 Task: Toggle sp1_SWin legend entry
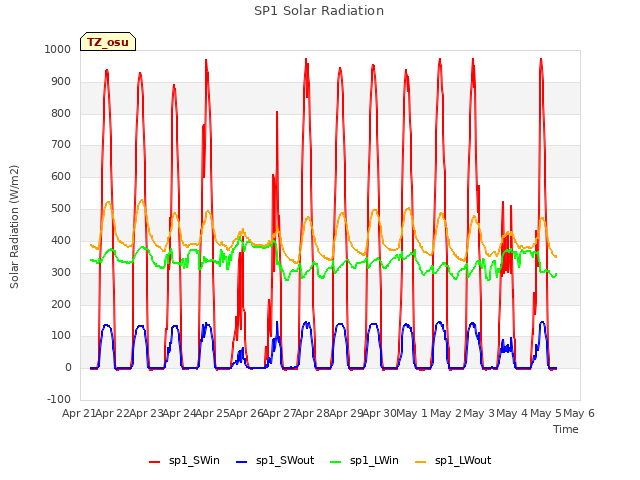tap(184, 461)
